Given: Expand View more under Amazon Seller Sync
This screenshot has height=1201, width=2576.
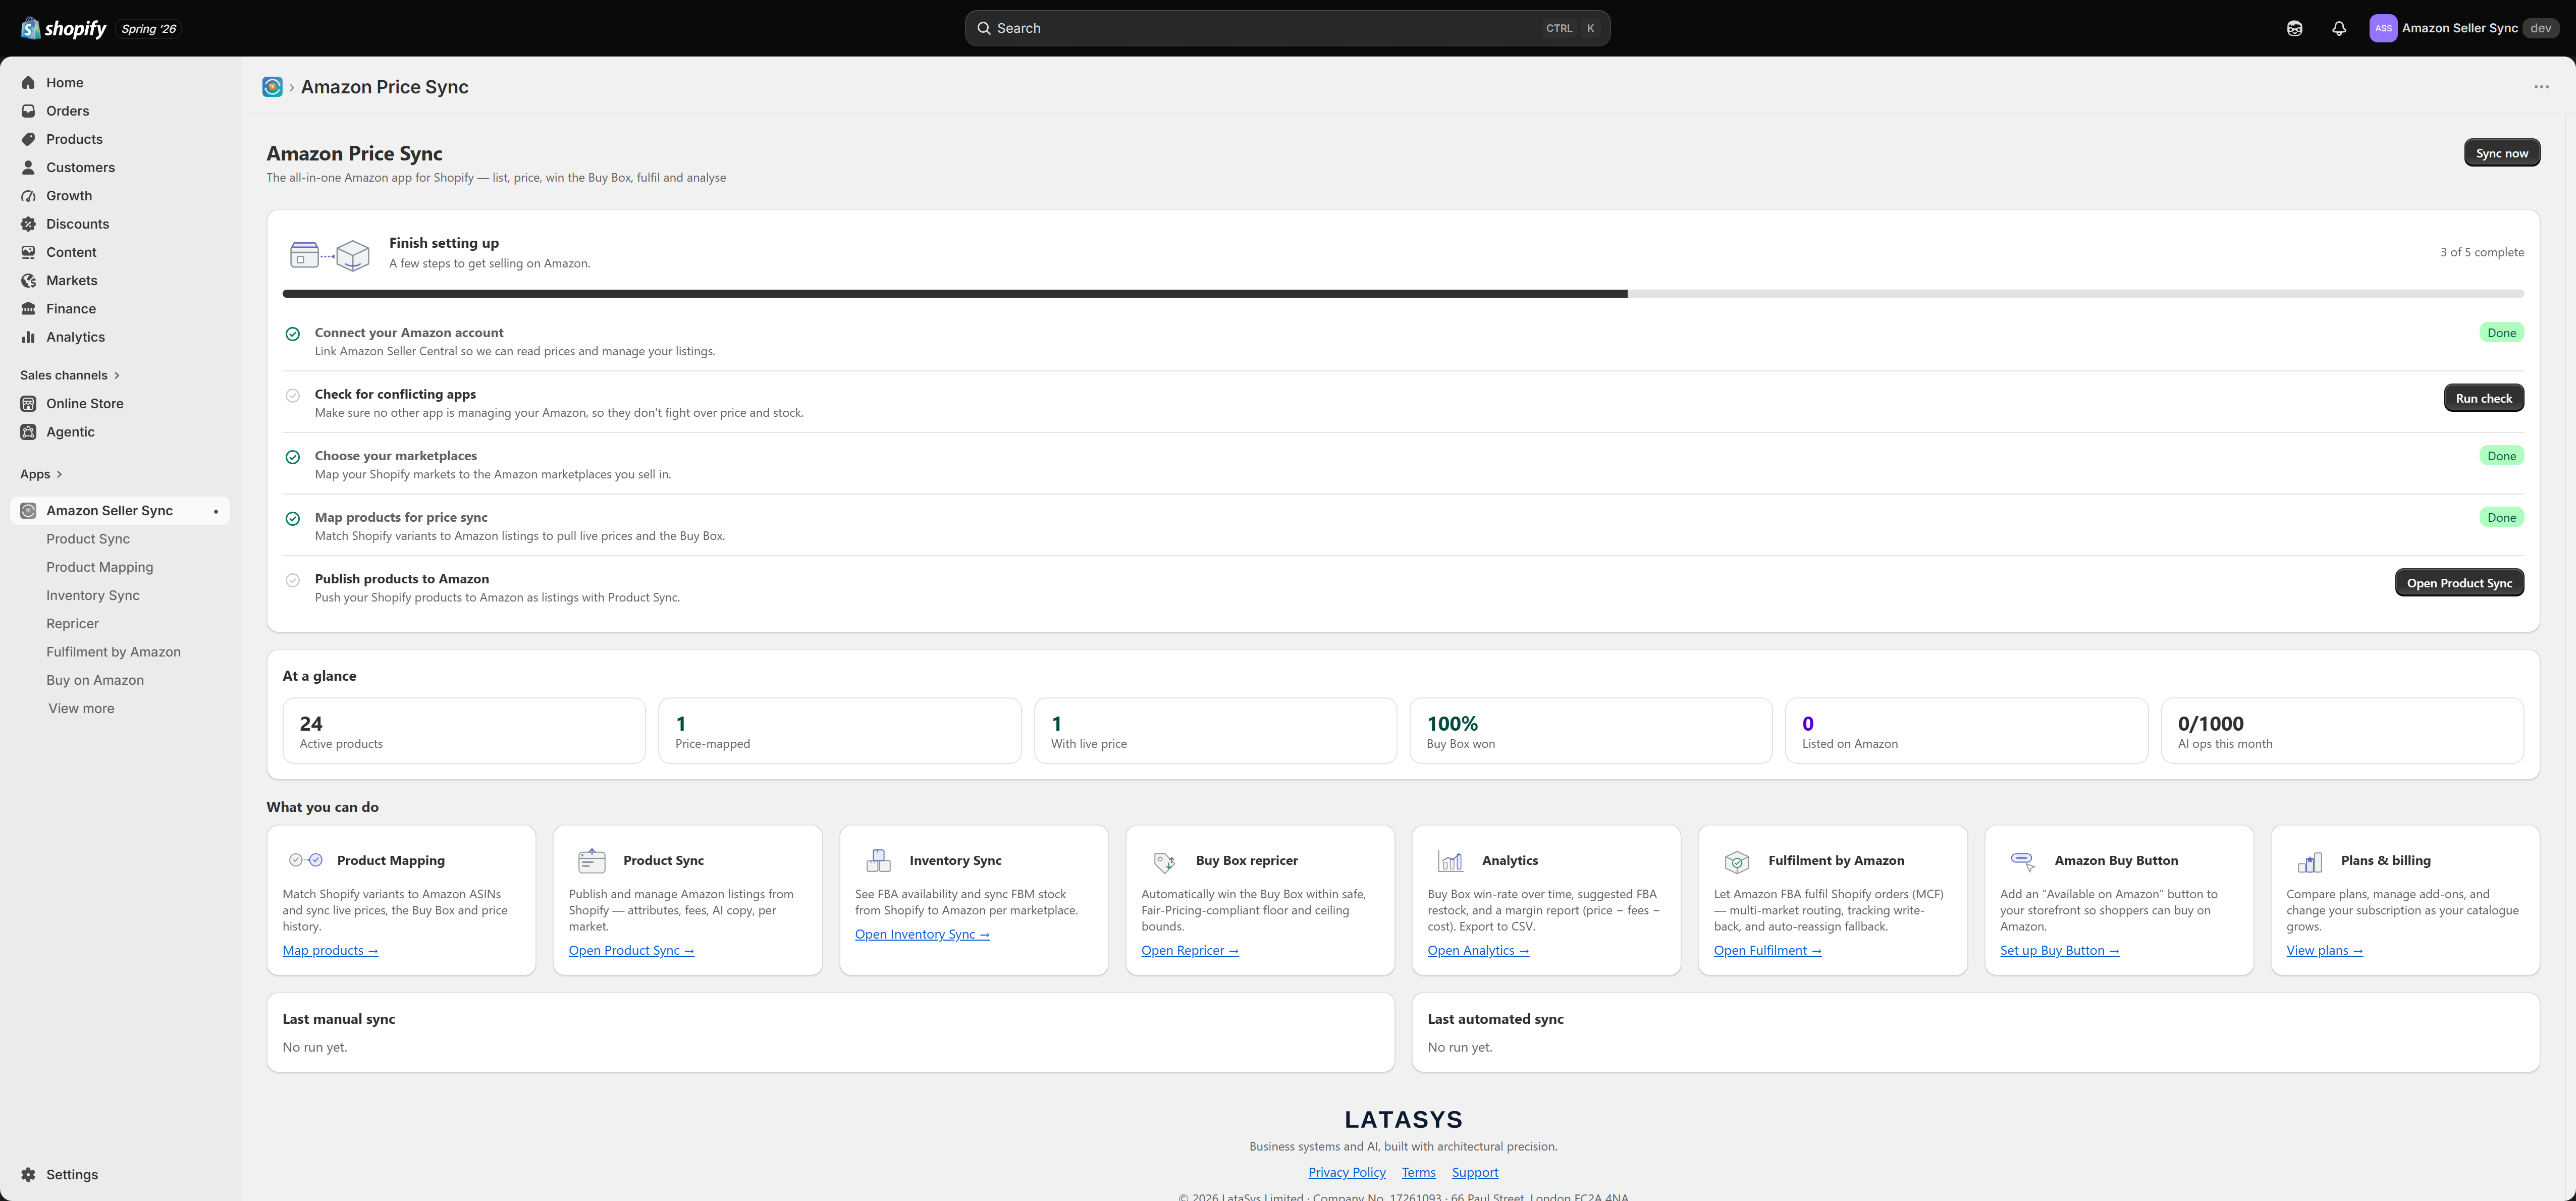Looking at the screenshot, I should pos(81,708).
